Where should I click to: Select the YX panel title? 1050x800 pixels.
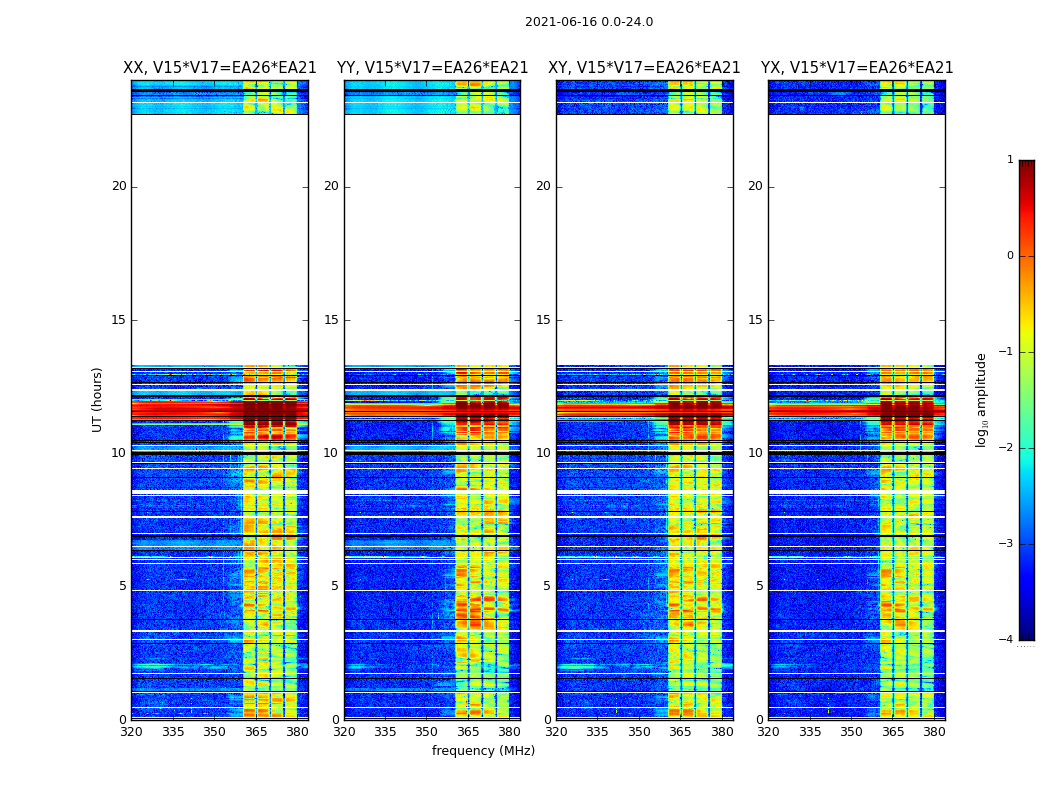857,68
